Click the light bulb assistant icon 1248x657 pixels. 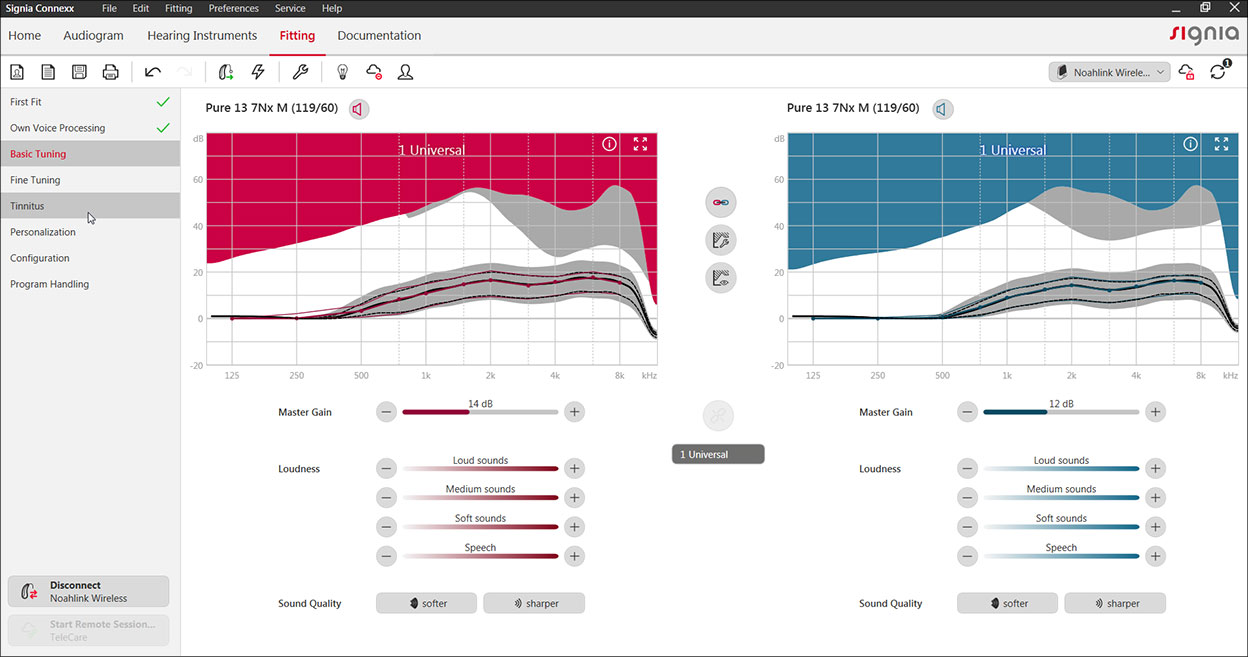pyautogui.click(x=342, y=72)
